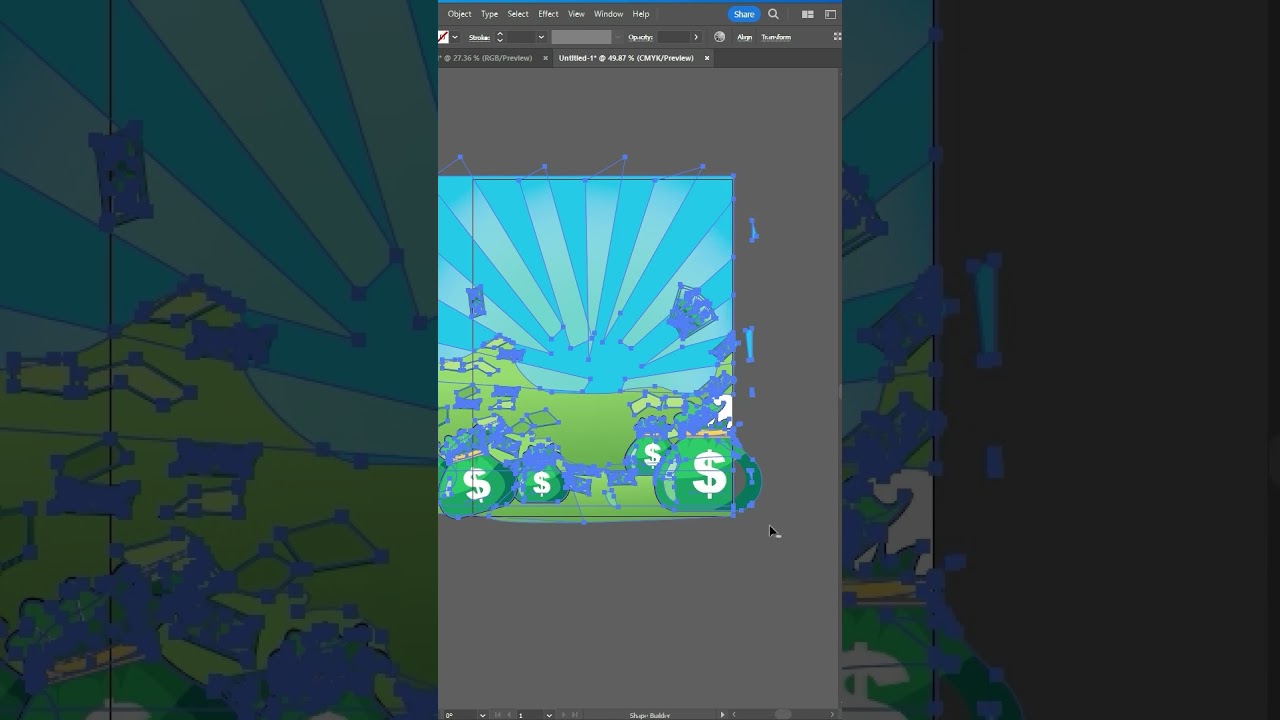
Task: Click the blue Share button
Action: 744,14
